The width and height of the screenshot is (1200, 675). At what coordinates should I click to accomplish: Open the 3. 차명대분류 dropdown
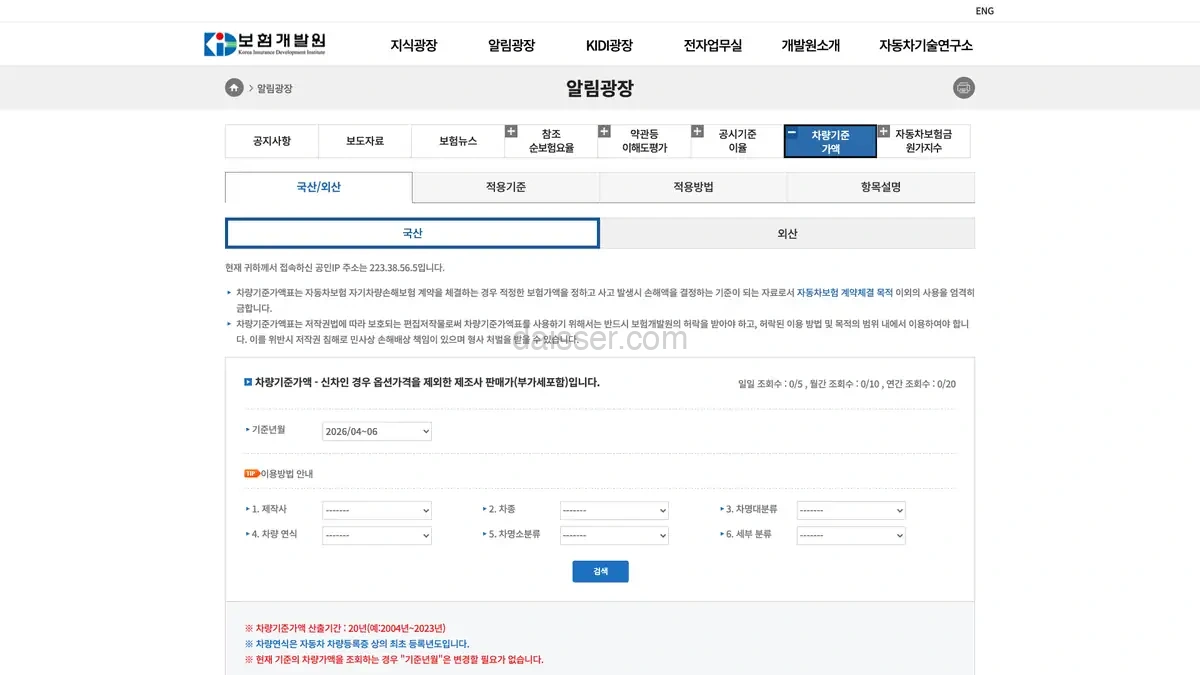[x=851, y=510]
